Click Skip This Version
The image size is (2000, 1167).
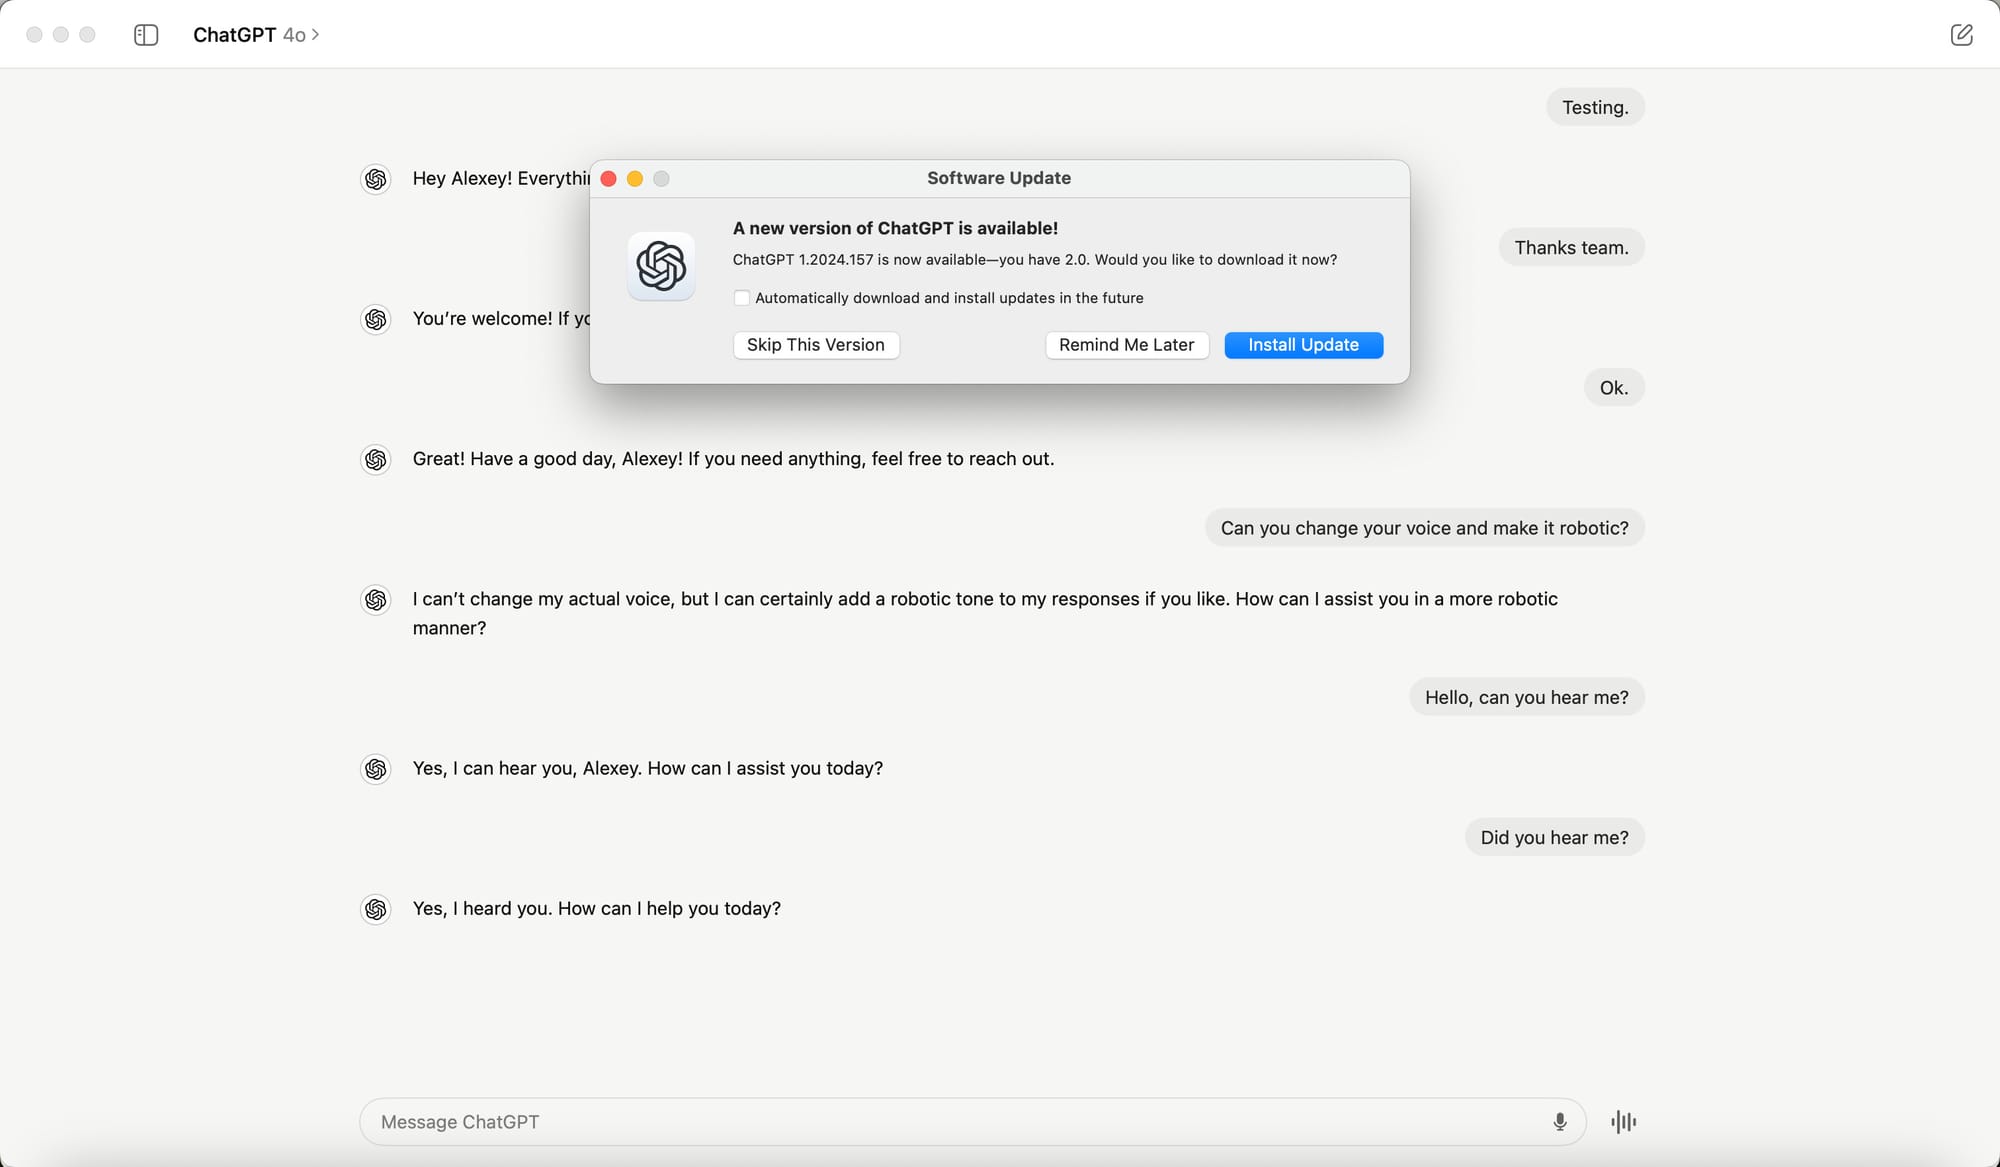(x=816, y=345)
